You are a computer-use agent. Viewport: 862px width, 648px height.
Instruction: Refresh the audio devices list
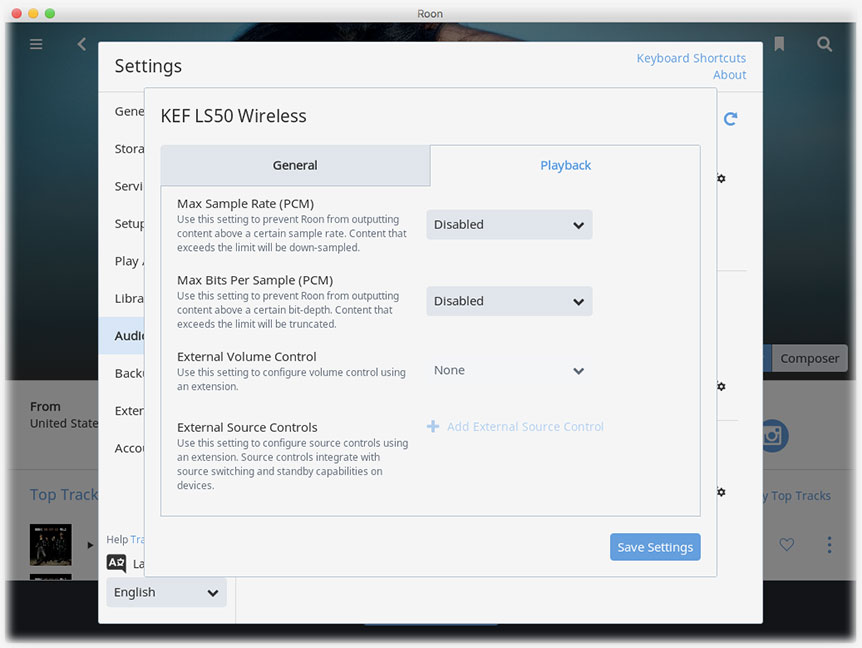(x=730, y=119)
